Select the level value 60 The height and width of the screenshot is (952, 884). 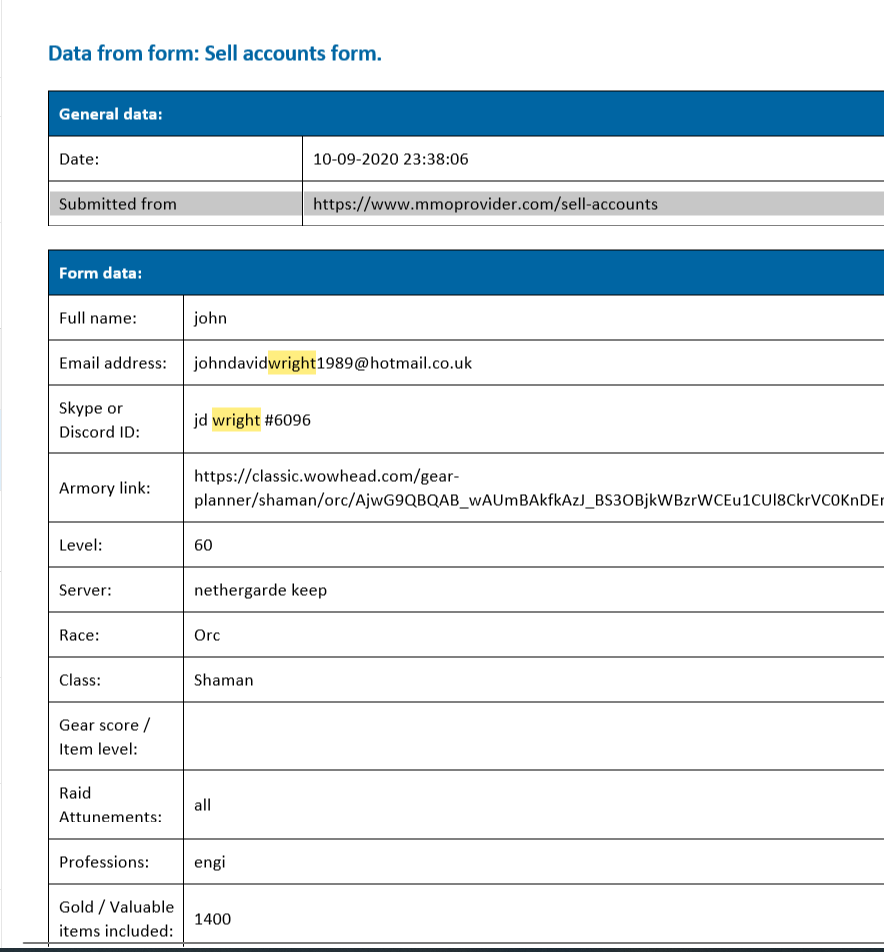click(x=203, y=545)
